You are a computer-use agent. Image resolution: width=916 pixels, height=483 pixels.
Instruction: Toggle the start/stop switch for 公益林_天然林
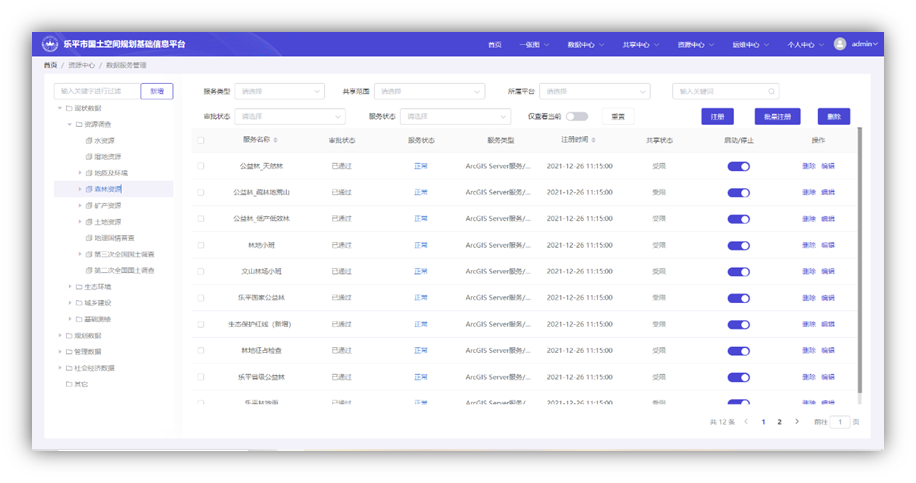point(738,166)
